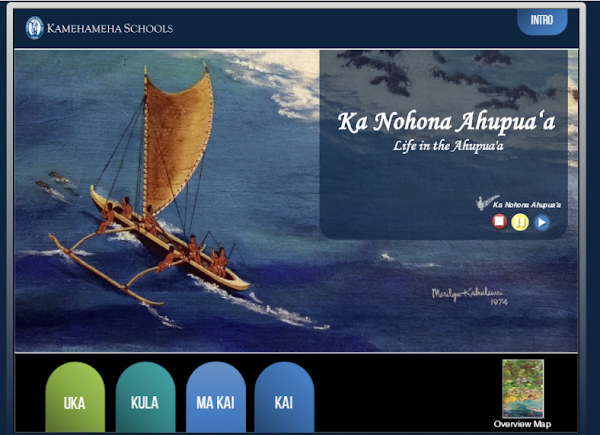Pause the music with yellow button

coord(520,222)
